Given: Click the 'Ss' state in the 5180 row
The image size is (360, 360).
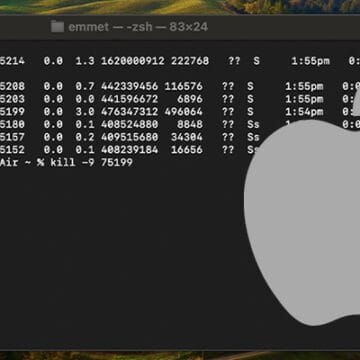Looking at the screenshot, I should point(253,124).
